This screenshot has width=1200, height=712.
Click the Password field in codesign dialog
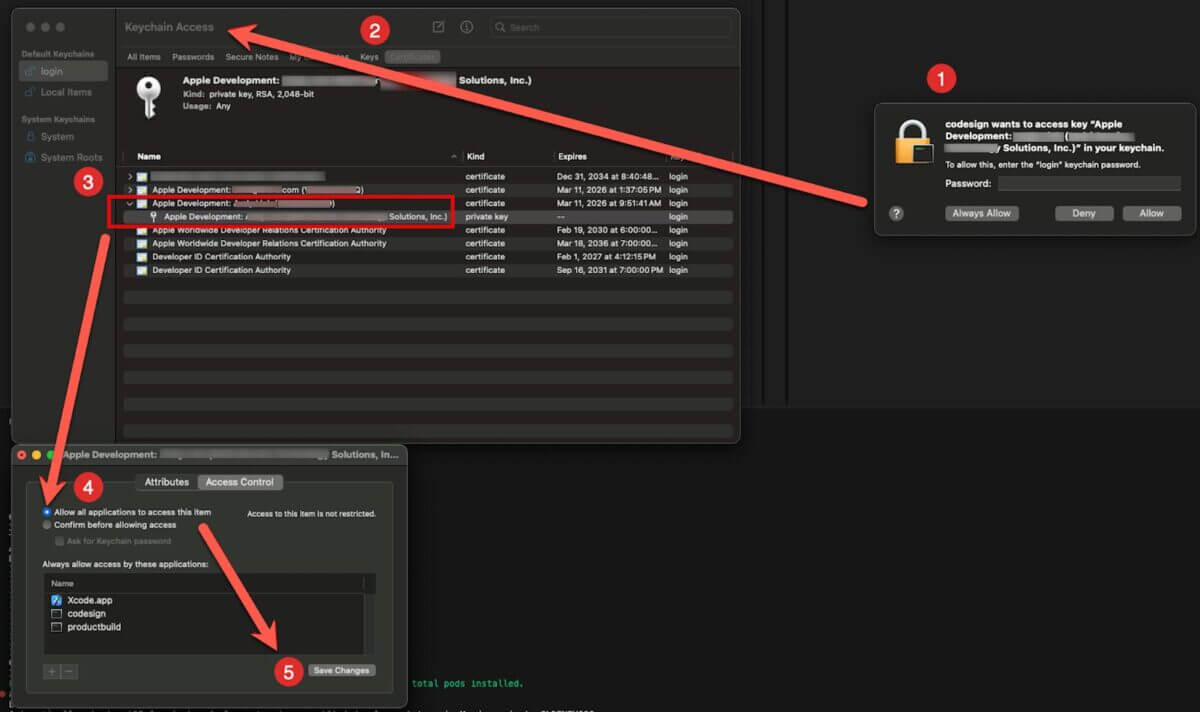tap(1089, 183)
